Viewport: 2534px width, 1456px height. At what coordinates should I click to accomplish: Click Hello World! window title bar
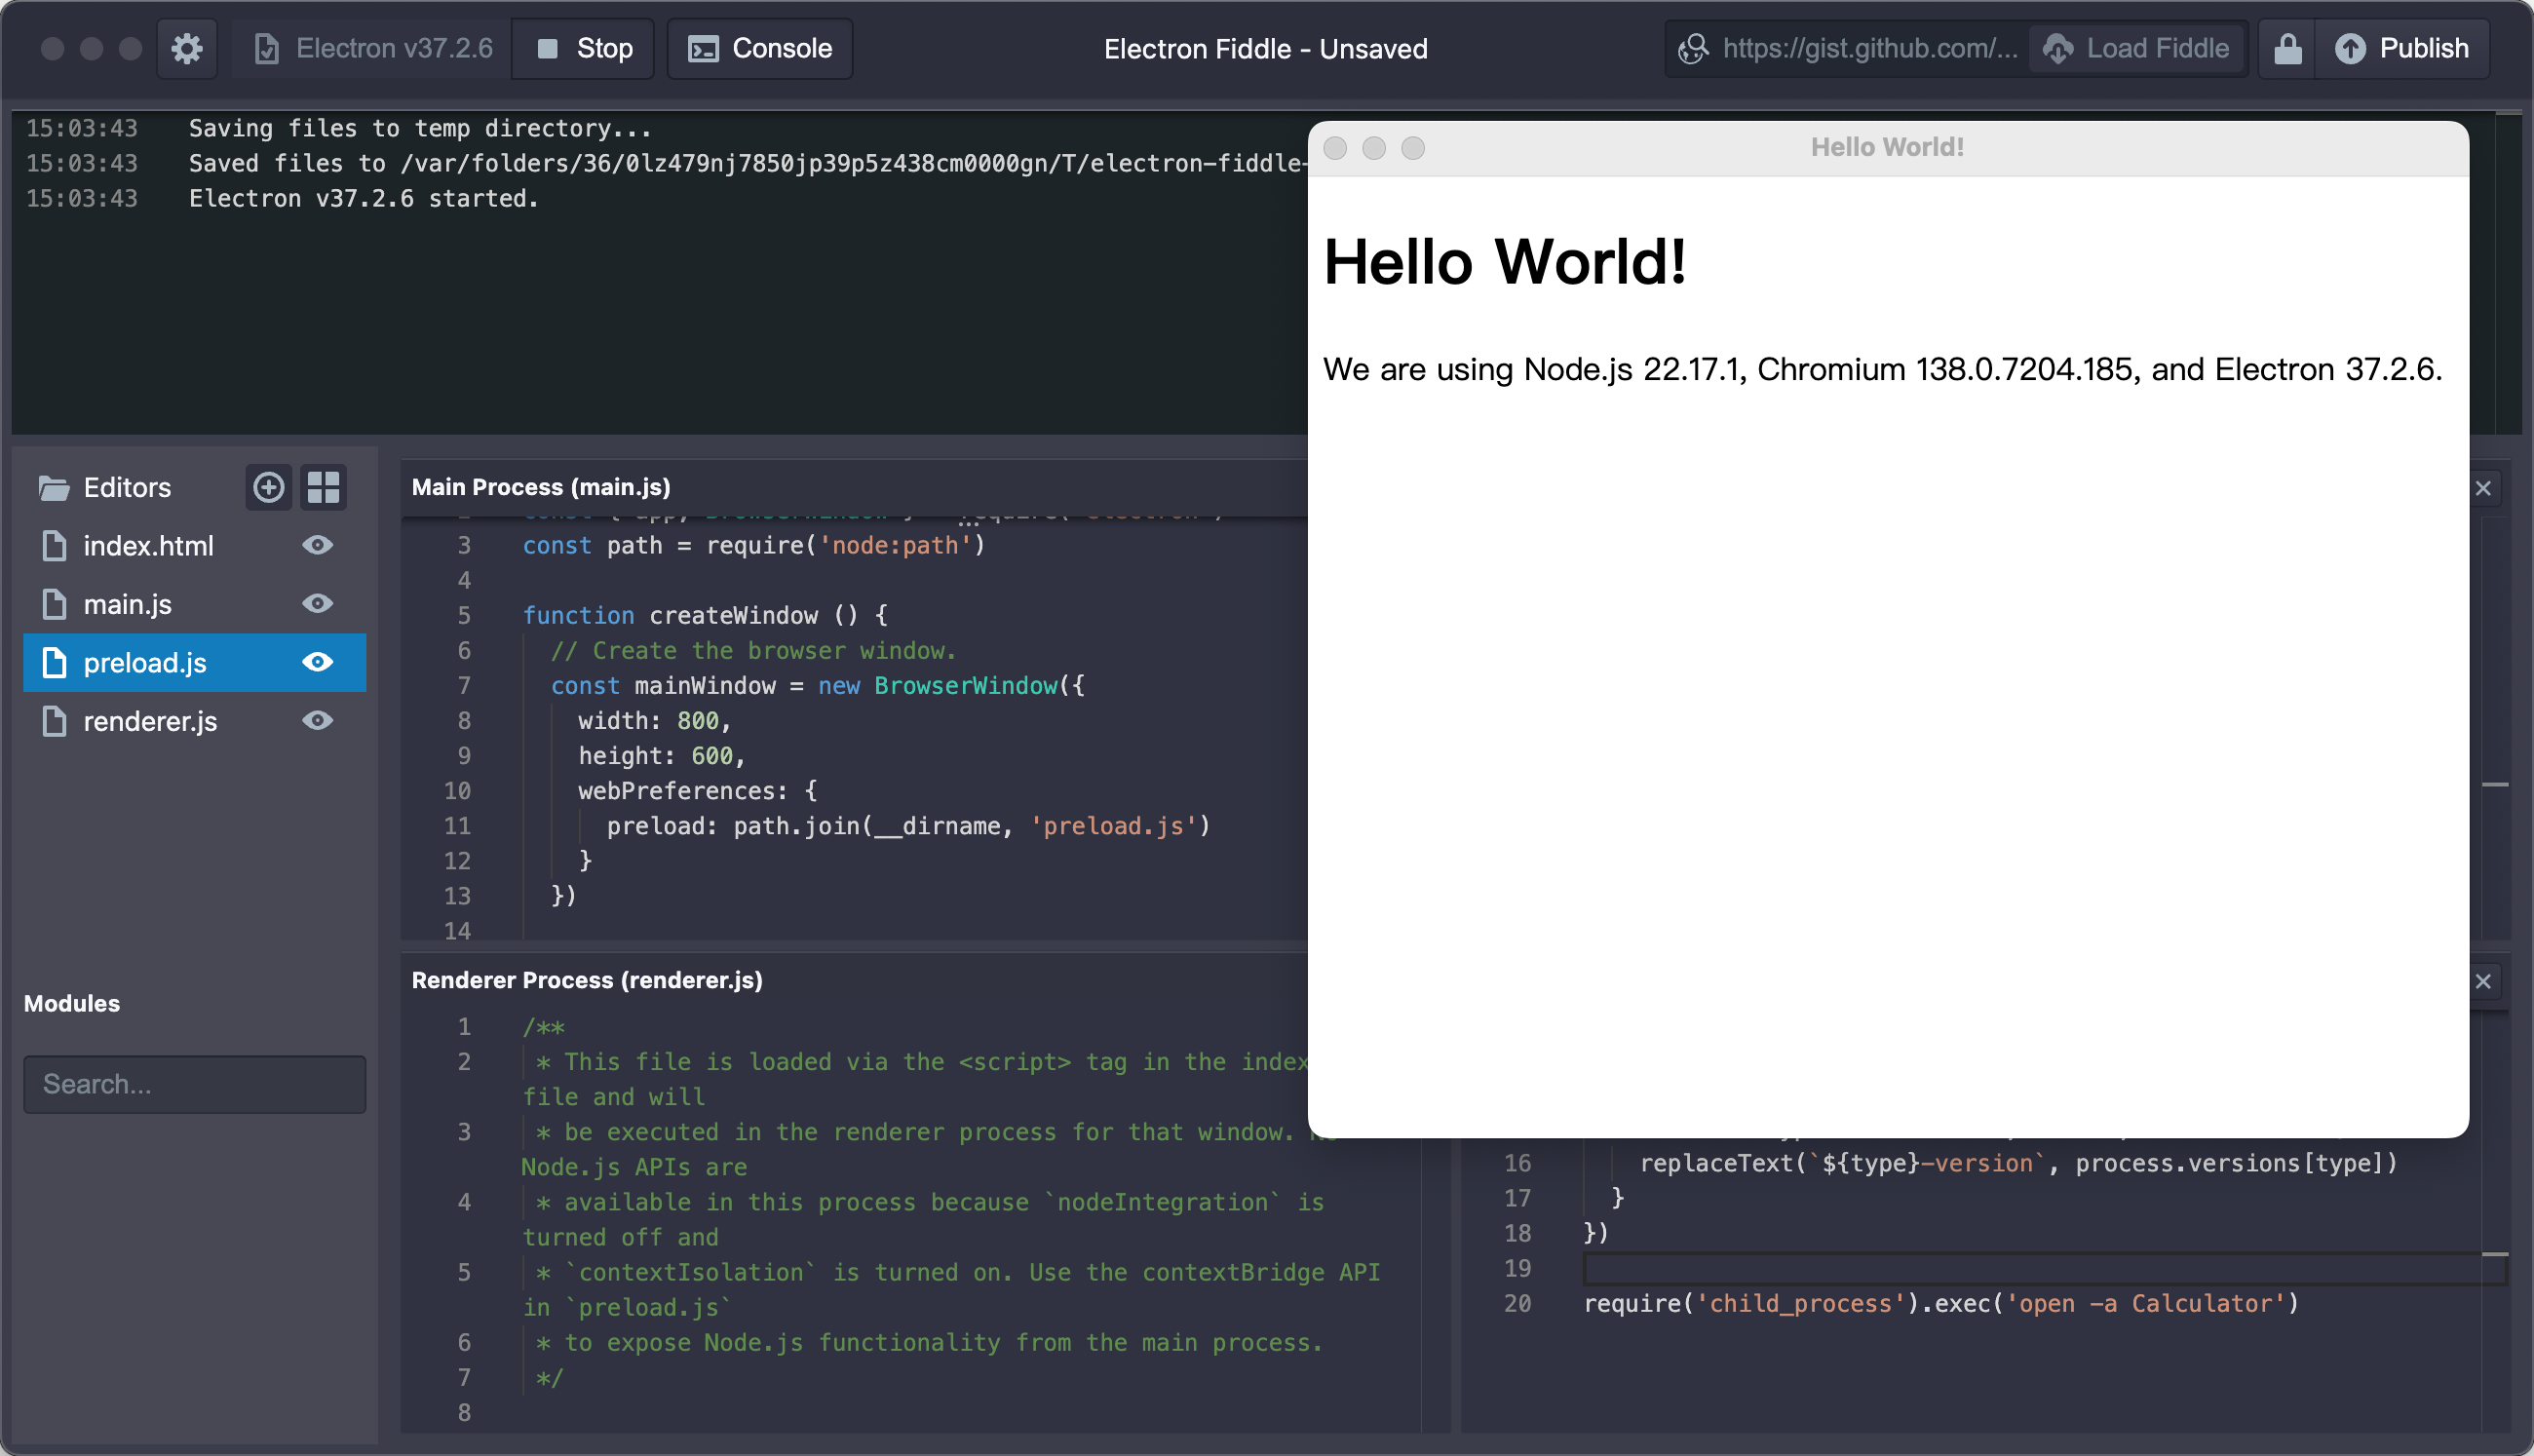click(1887, 148)
